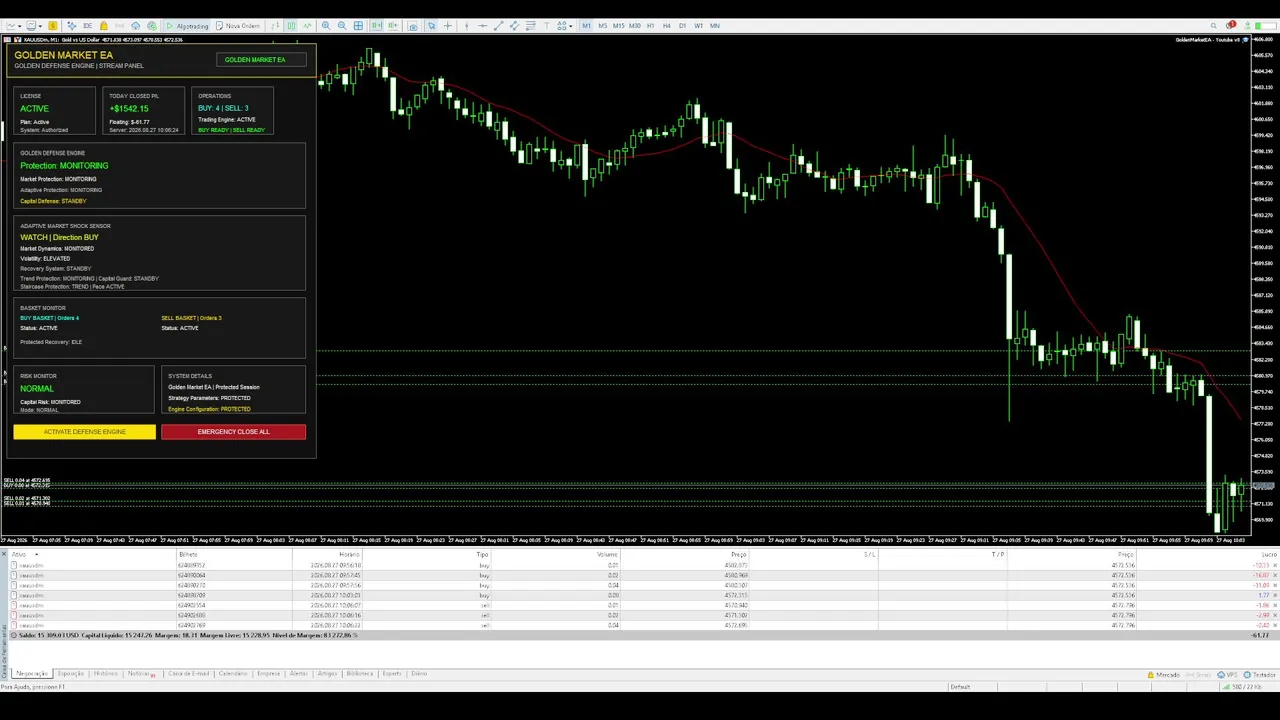Open the chart type dropdown
This screenshot has width=1280, height=720.
(14, 26)
